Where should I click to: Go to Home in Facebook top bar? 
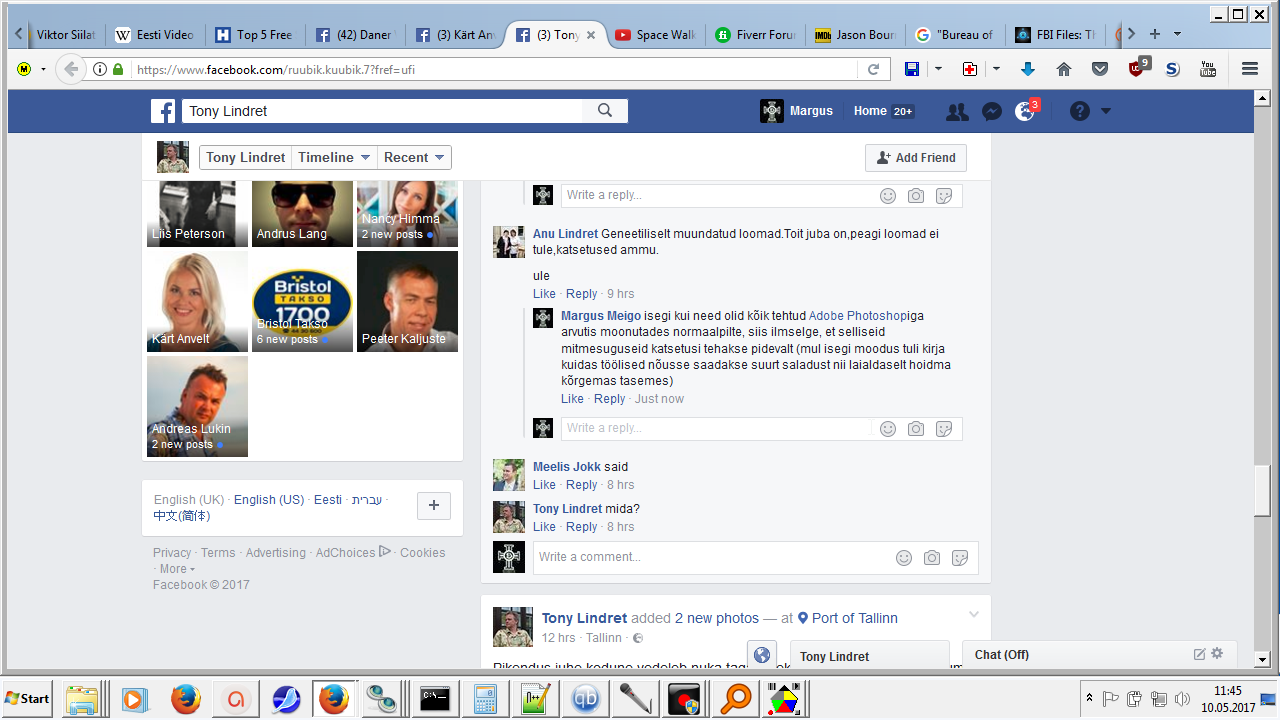(x=870, y=111)
